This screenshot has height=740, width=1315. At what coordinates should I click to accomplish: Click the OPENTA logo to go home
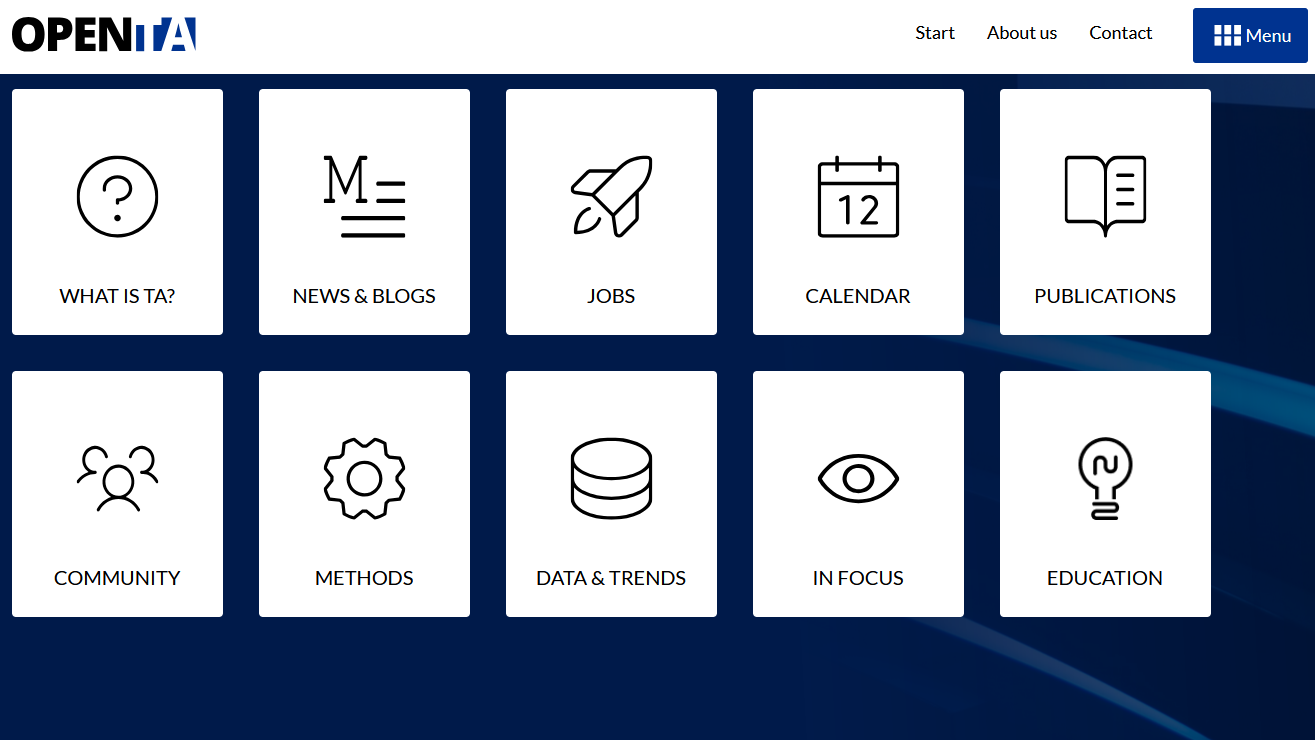[103, 33]
